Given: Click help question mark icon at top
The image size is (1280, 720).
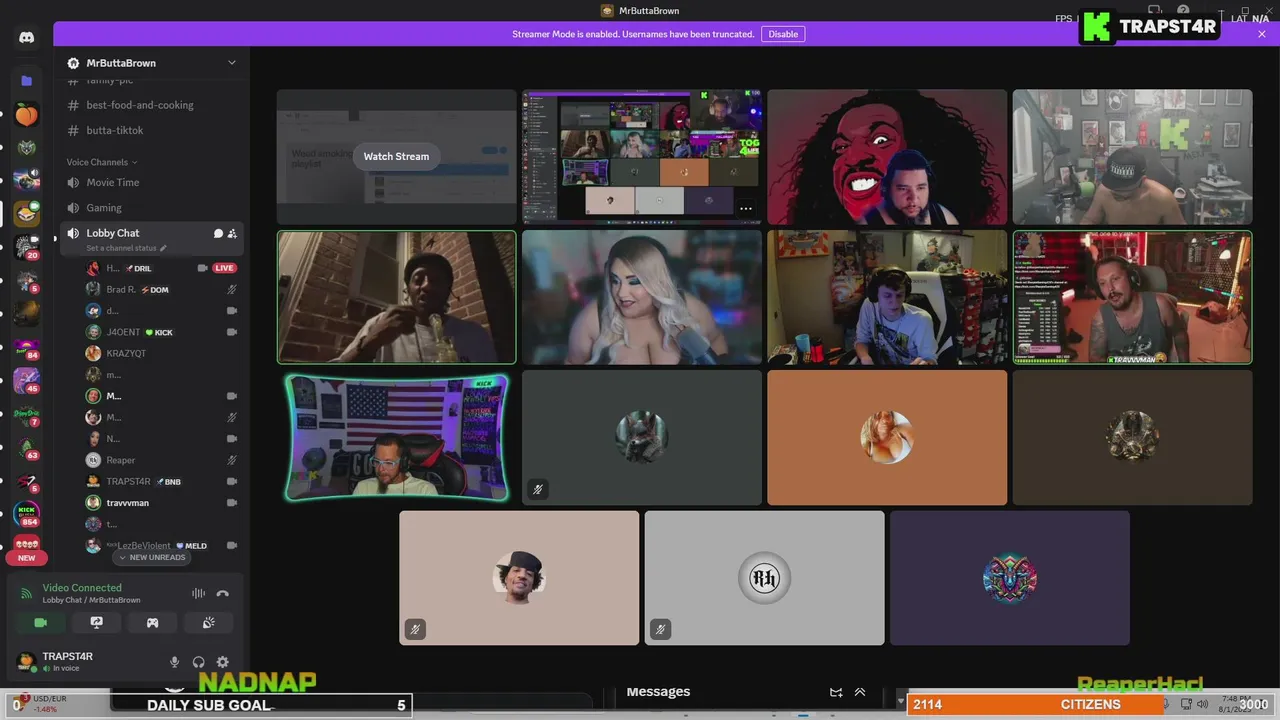Looking at the screenshot, I should 1183,11.
